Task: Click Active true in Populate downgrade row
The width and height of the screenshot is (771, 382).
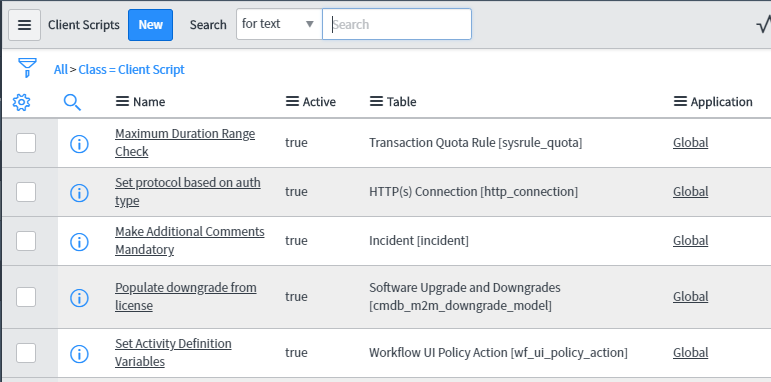Action: point(296,296)
